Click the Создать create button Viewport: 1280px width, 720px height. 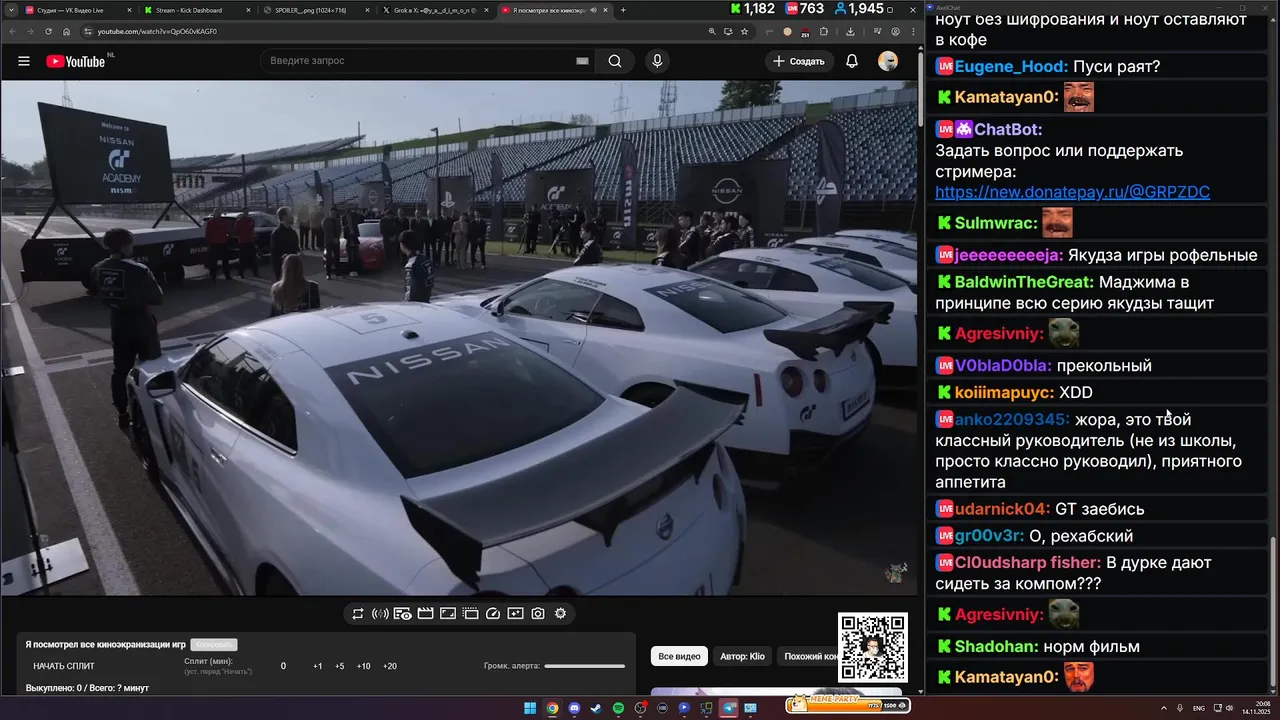[800, 61]
